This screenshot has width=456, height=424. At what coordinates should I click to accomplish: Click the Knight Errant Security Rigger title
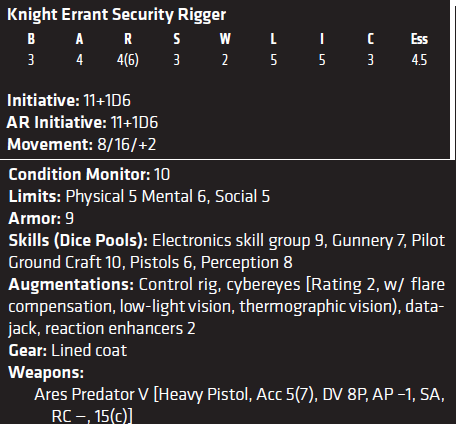point(117,15)
